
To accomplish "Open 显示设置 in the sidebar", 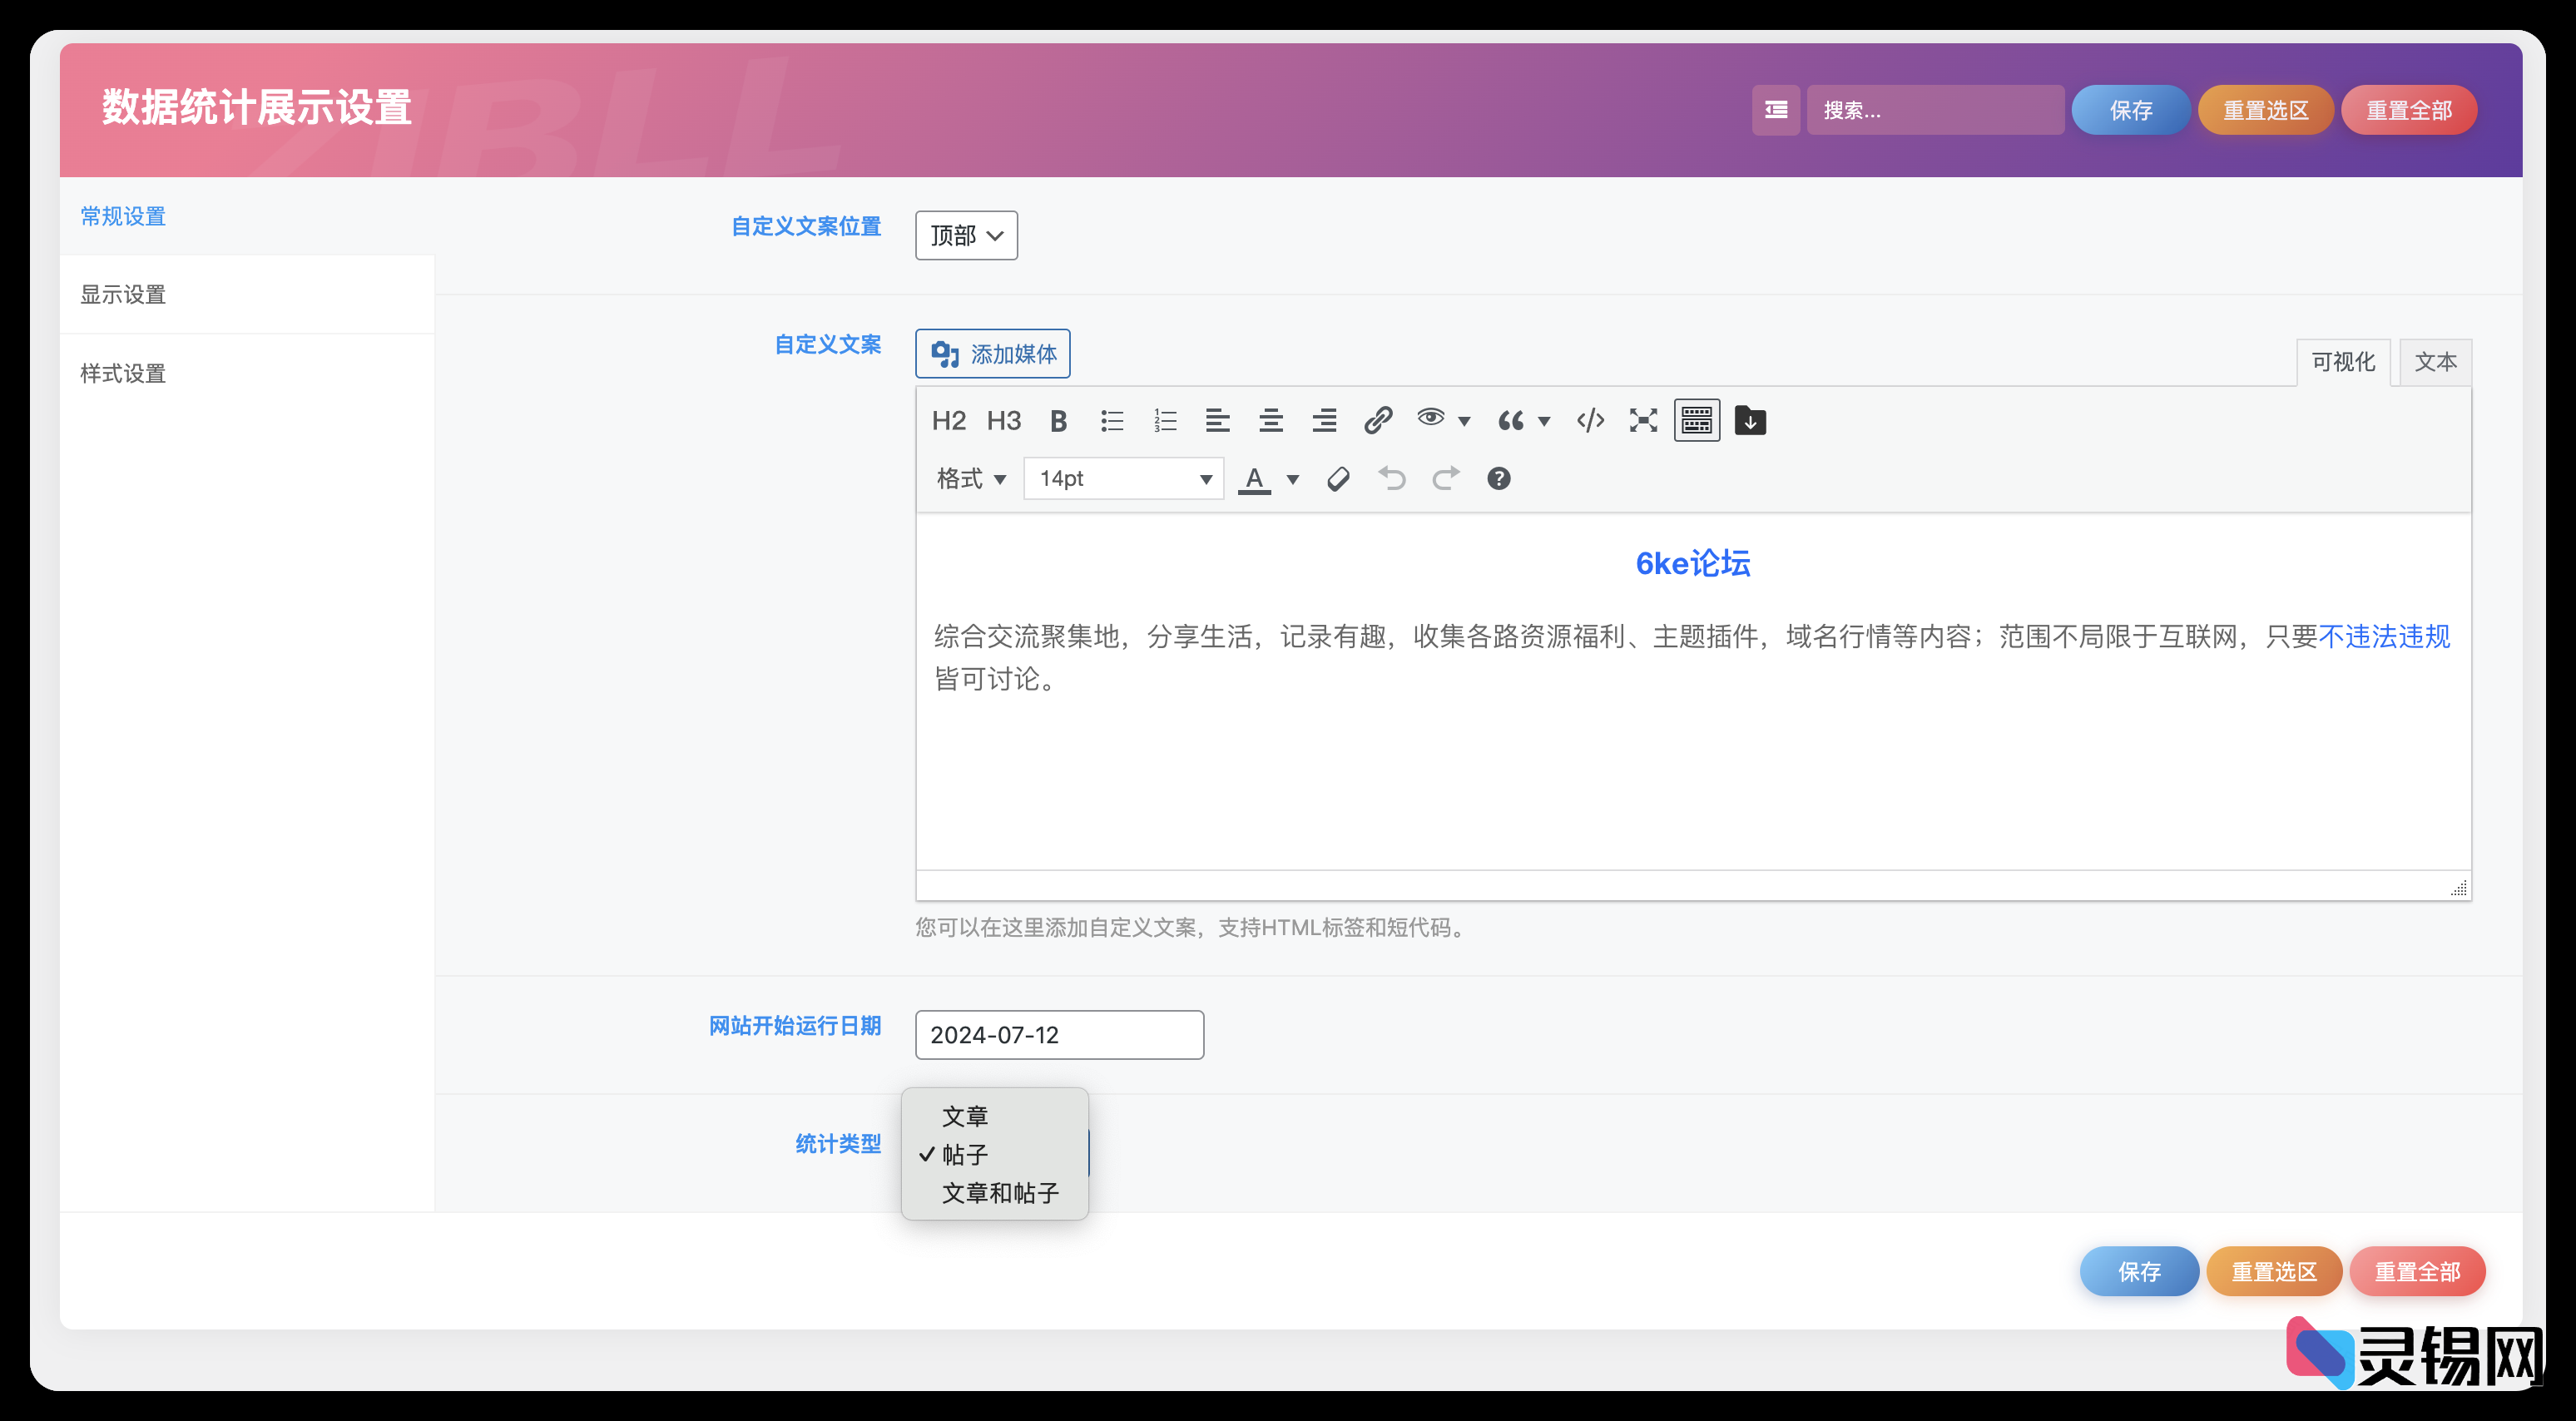I will 123,295.
